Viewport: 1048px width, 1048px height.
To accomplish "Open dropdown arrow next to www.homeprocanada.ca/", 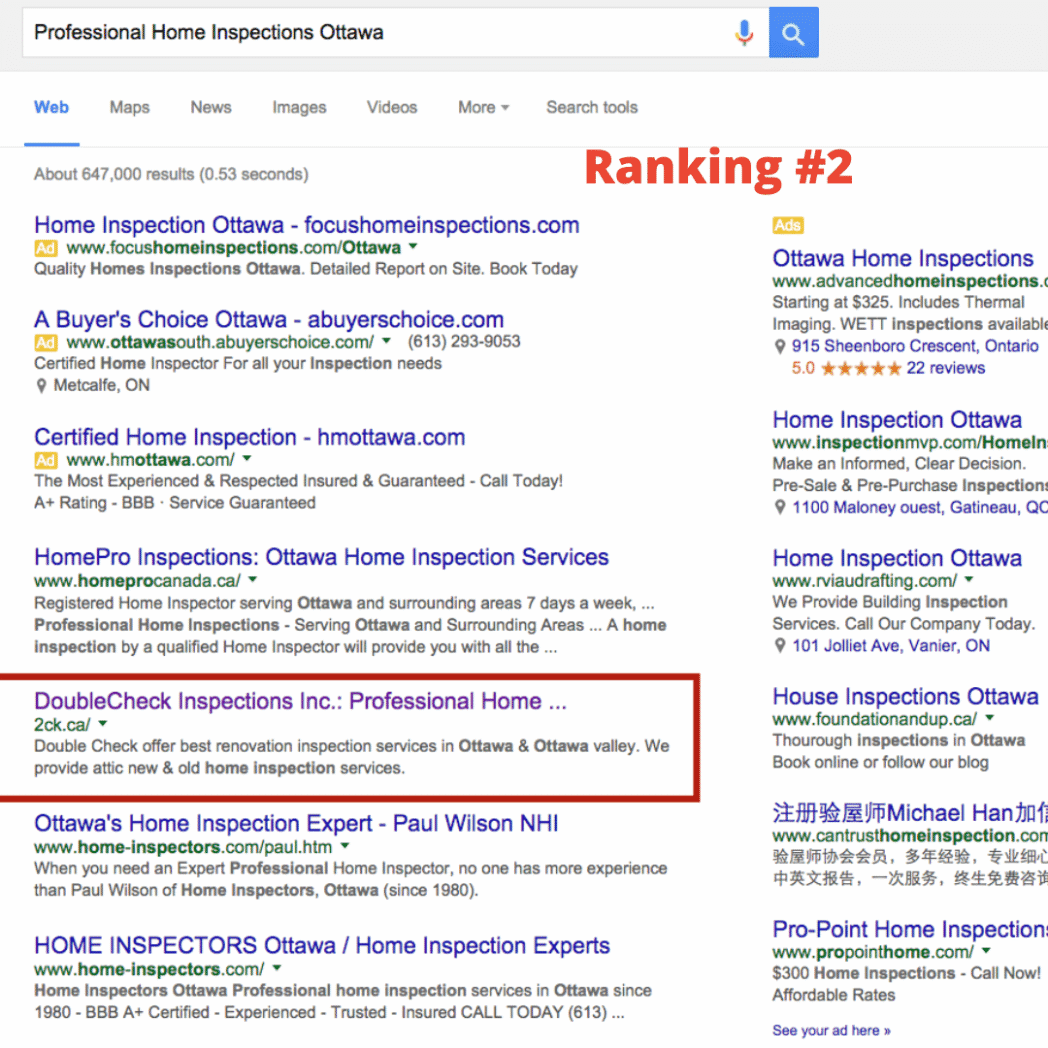I will (253, 580).
